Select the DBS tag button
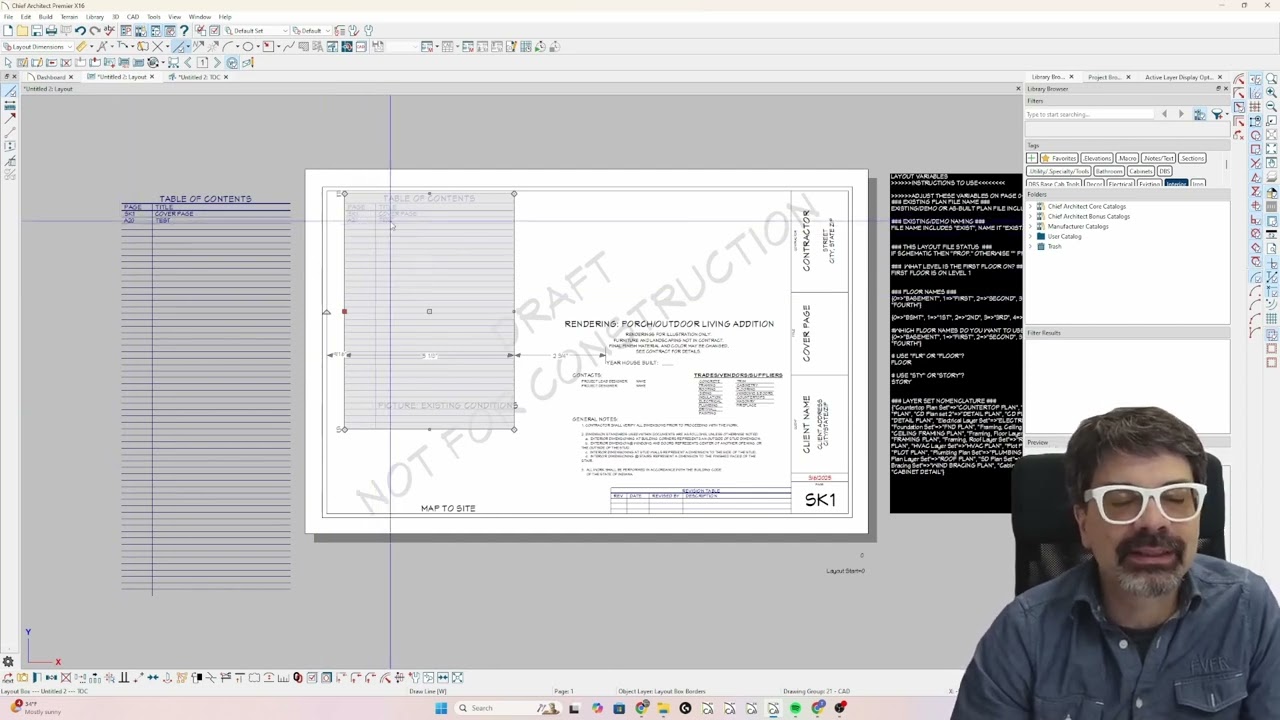 point(1165,171)
